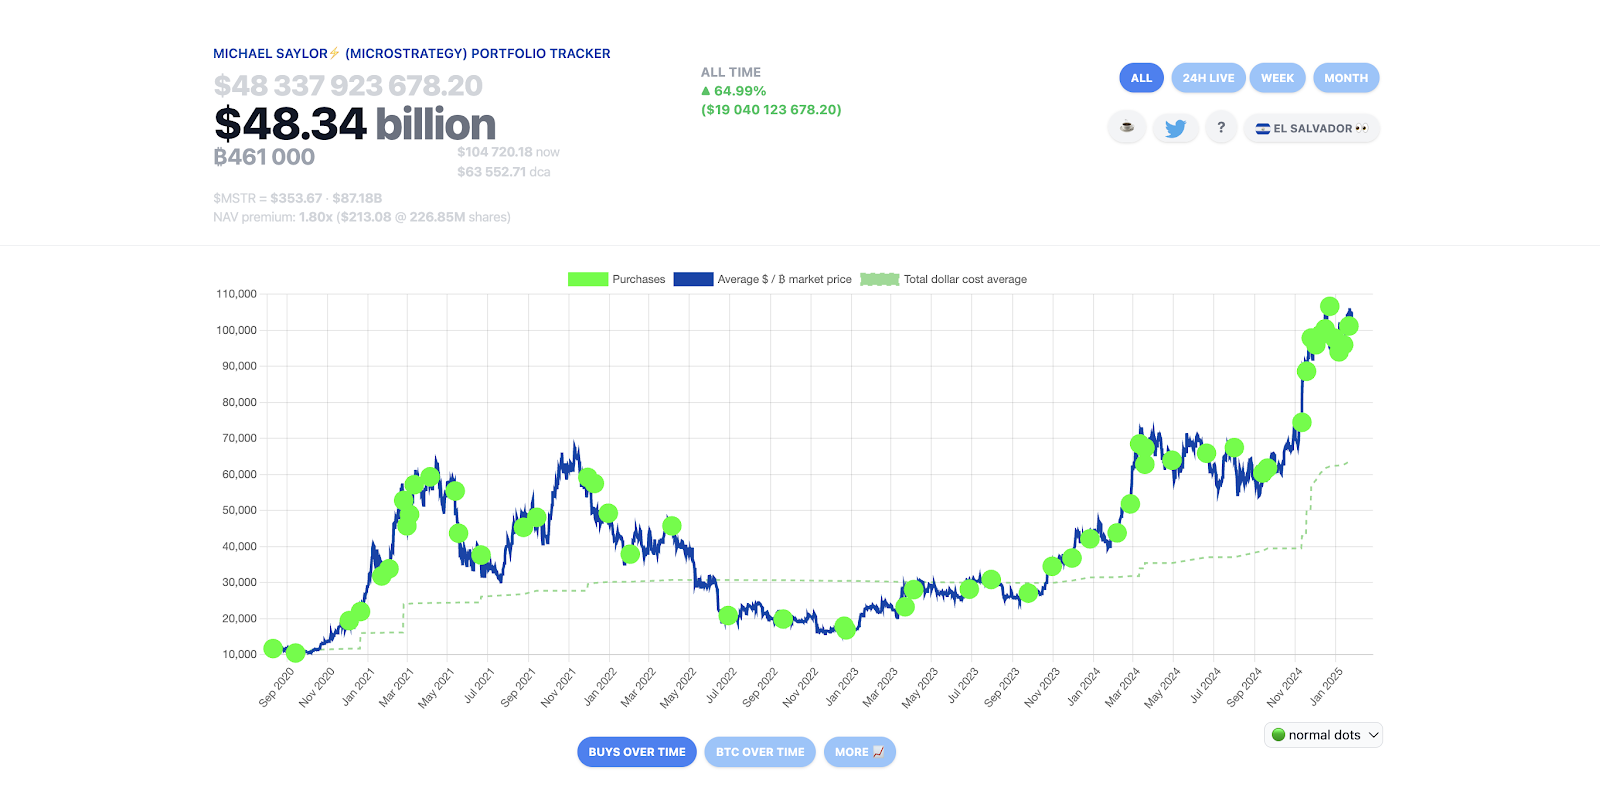1600x804 pixels.
Task: Select the 24H LIVE view
Action: coord(1208,77)
